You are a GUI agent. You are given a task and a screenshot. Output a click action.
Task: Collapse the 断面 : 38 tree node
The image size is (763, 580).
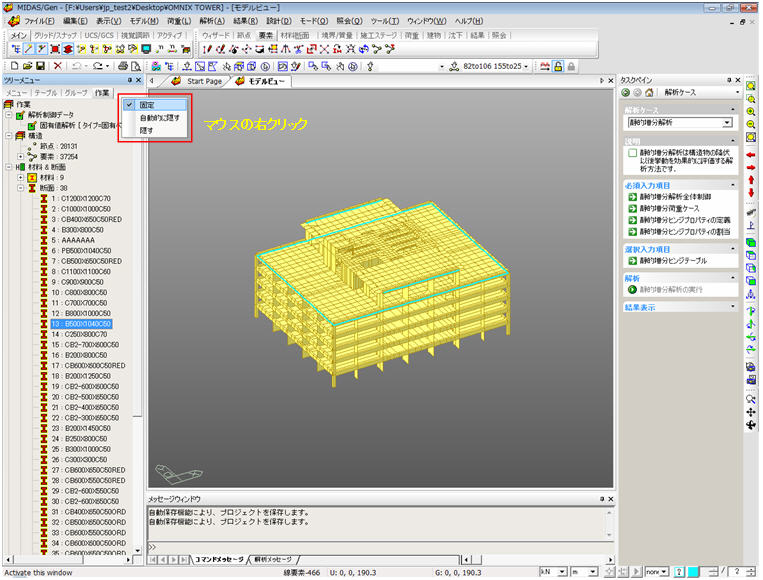(x=20, y=188)
